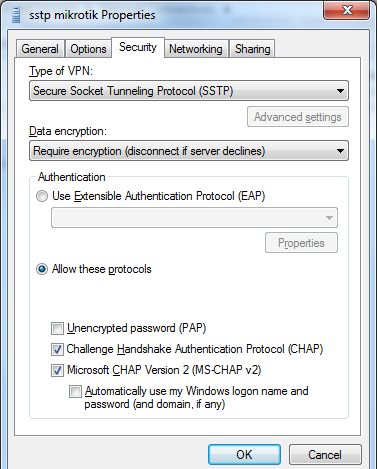Click the EAP Properties button
The image size is (378, 469).
pyautogui.click(x=301, y=243)
